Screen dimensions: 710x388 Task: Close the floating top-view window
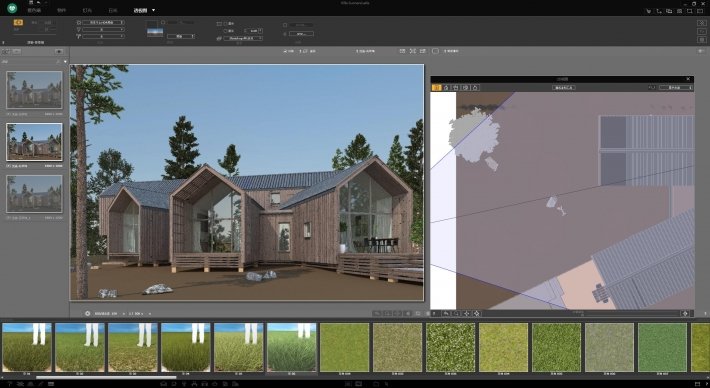(x=689, y=79)
